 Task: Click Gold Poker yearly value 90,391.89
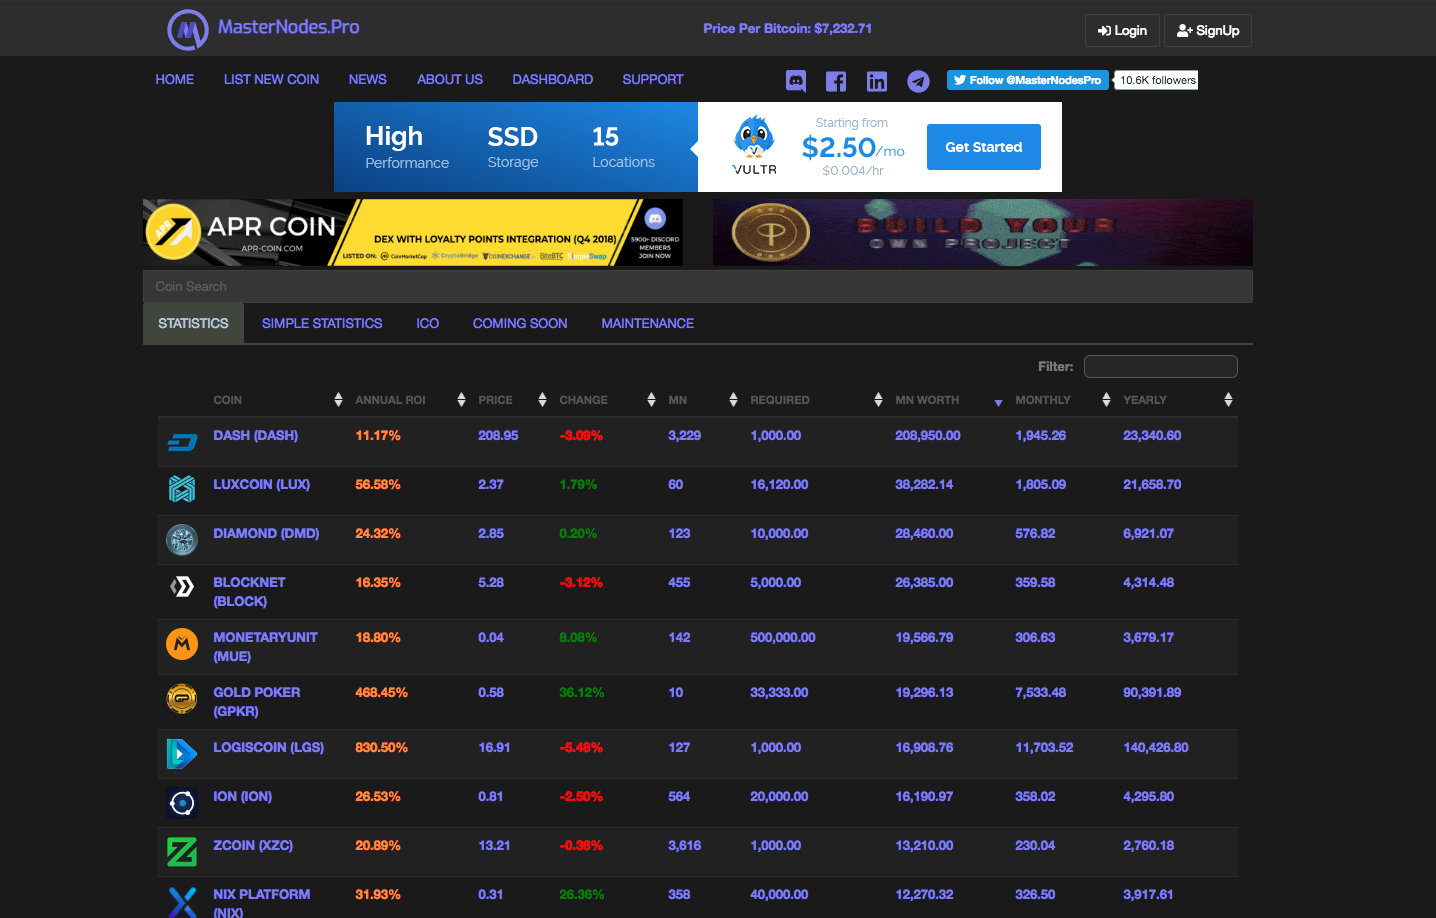1152,692
